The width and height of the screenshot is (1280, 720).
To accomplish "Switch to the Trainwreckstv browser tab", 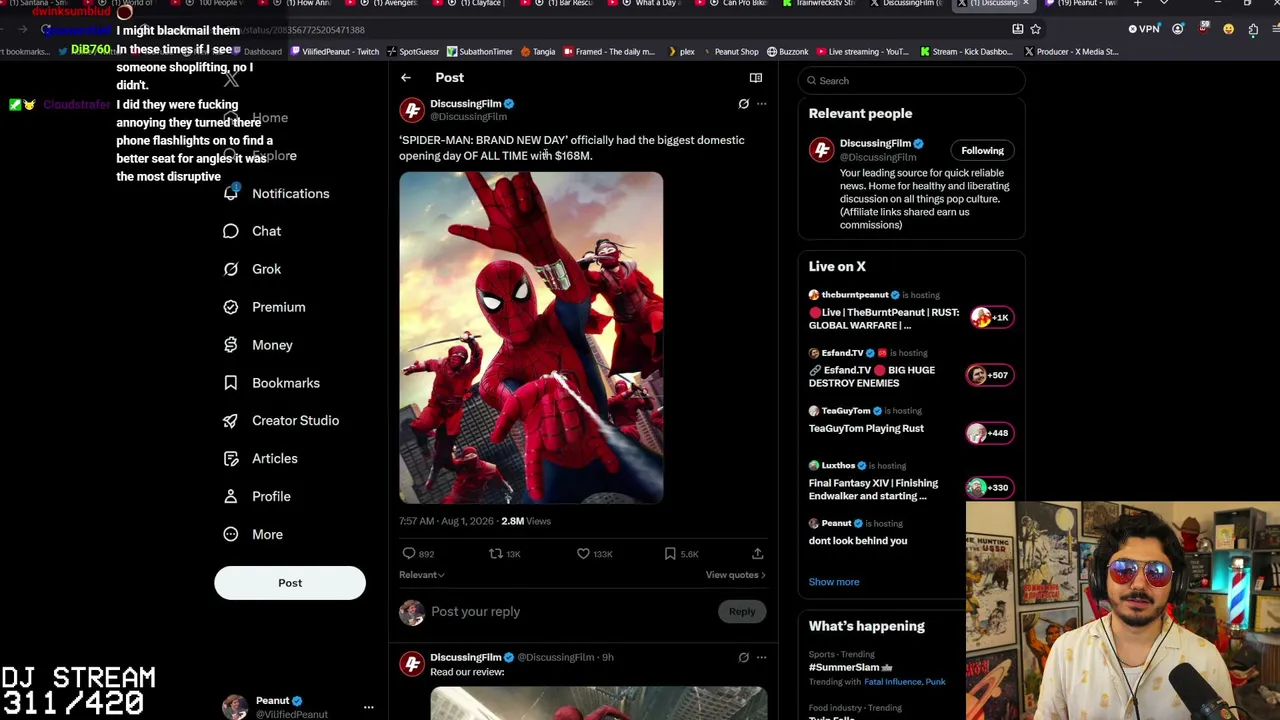I will point(820,4).
